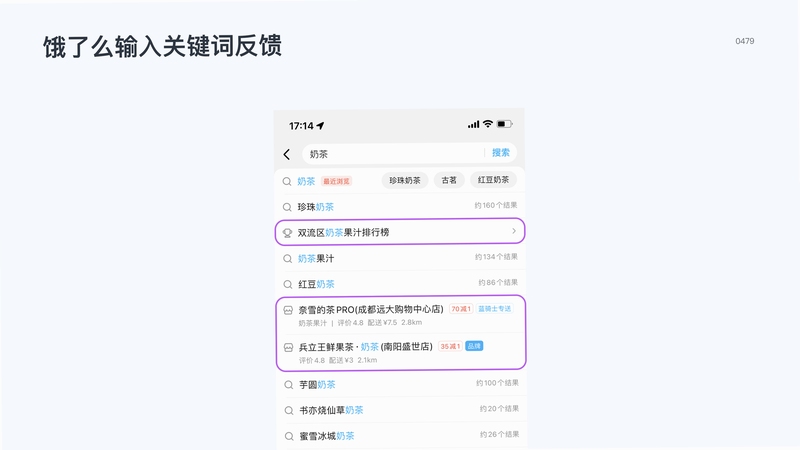This screenshot has width=800, height=450.
Task: Click trophy icon of 双流区奶茶果汁排行榜
Action: pos(287,233)
